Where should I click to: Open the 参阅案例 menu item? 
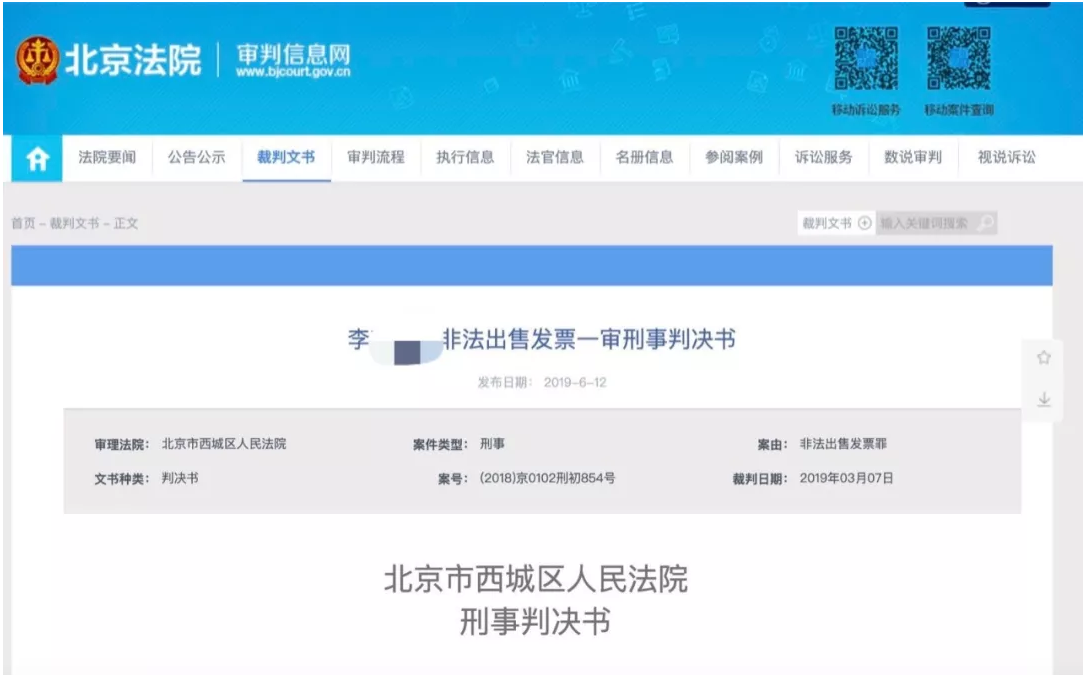734,157
